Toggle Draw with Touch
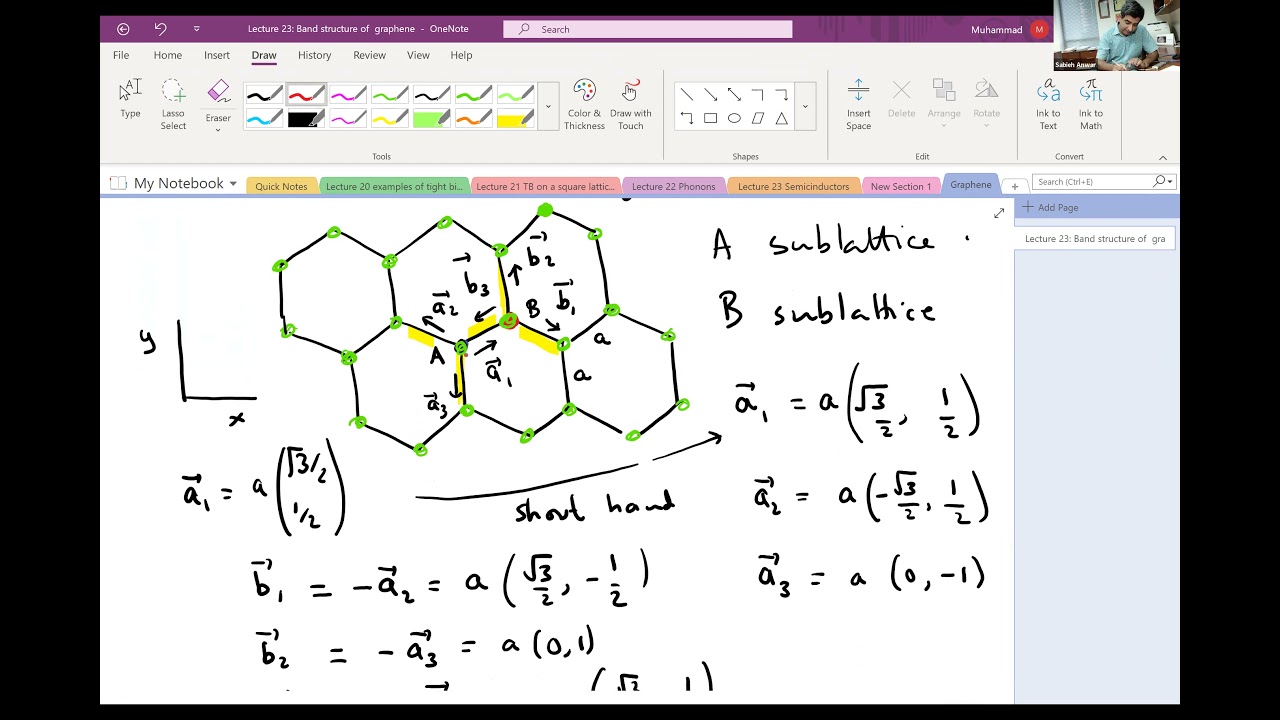The width and height of the screenshot is (1280, 720). (x=630, y=105)
